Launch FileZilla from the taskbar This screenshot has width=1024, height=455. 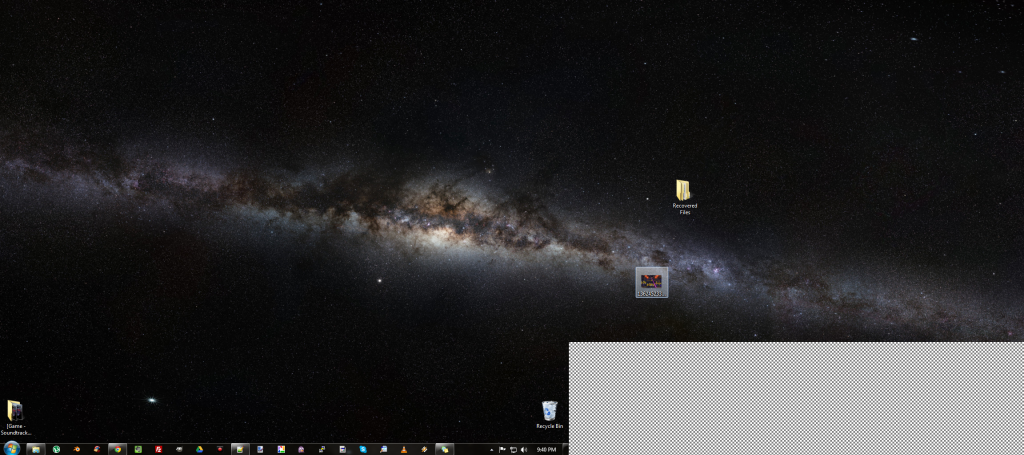click(159, 449)
